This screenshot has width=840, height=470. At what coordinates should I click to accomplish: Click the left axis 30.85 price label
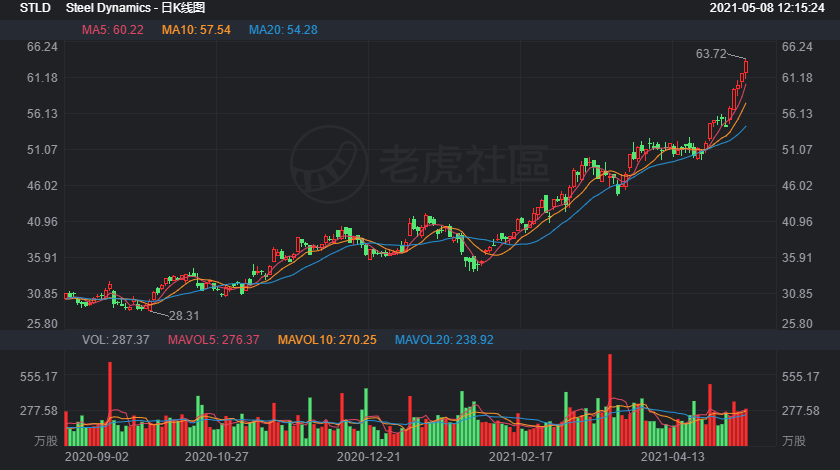point(42,294)
